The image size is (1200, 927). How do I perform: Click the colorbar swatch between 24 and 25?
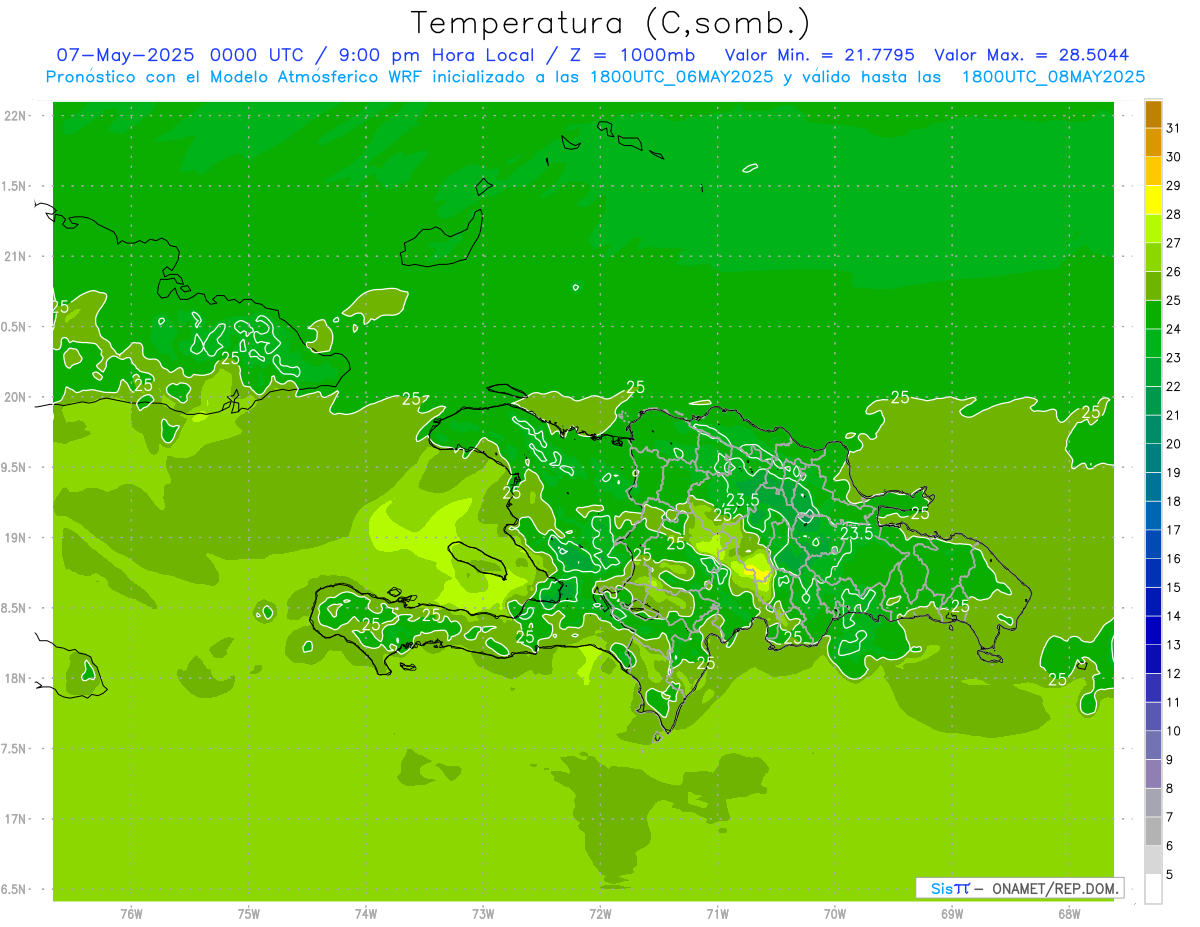1153,315
